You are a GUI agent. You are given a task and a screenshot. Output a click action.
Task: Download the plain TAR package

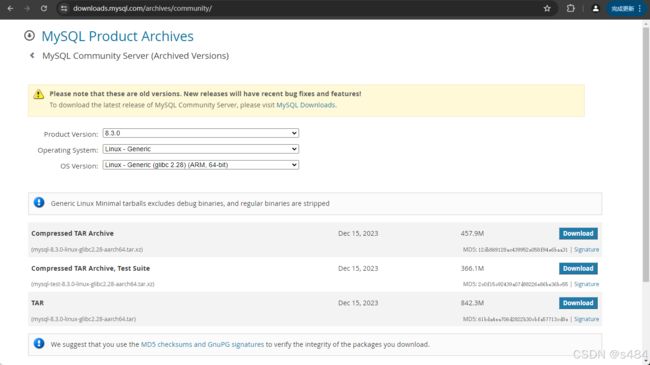tap(578, 303)
